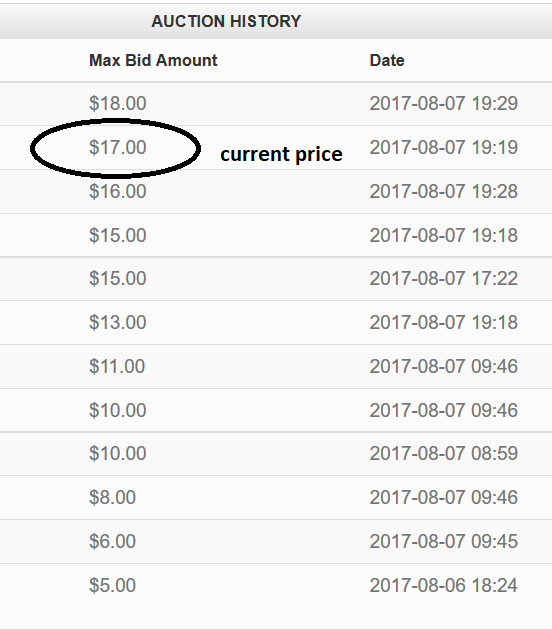Click the AUCTION HISTORY header
The image size is (552, 630).
click(x=226, y=21)
